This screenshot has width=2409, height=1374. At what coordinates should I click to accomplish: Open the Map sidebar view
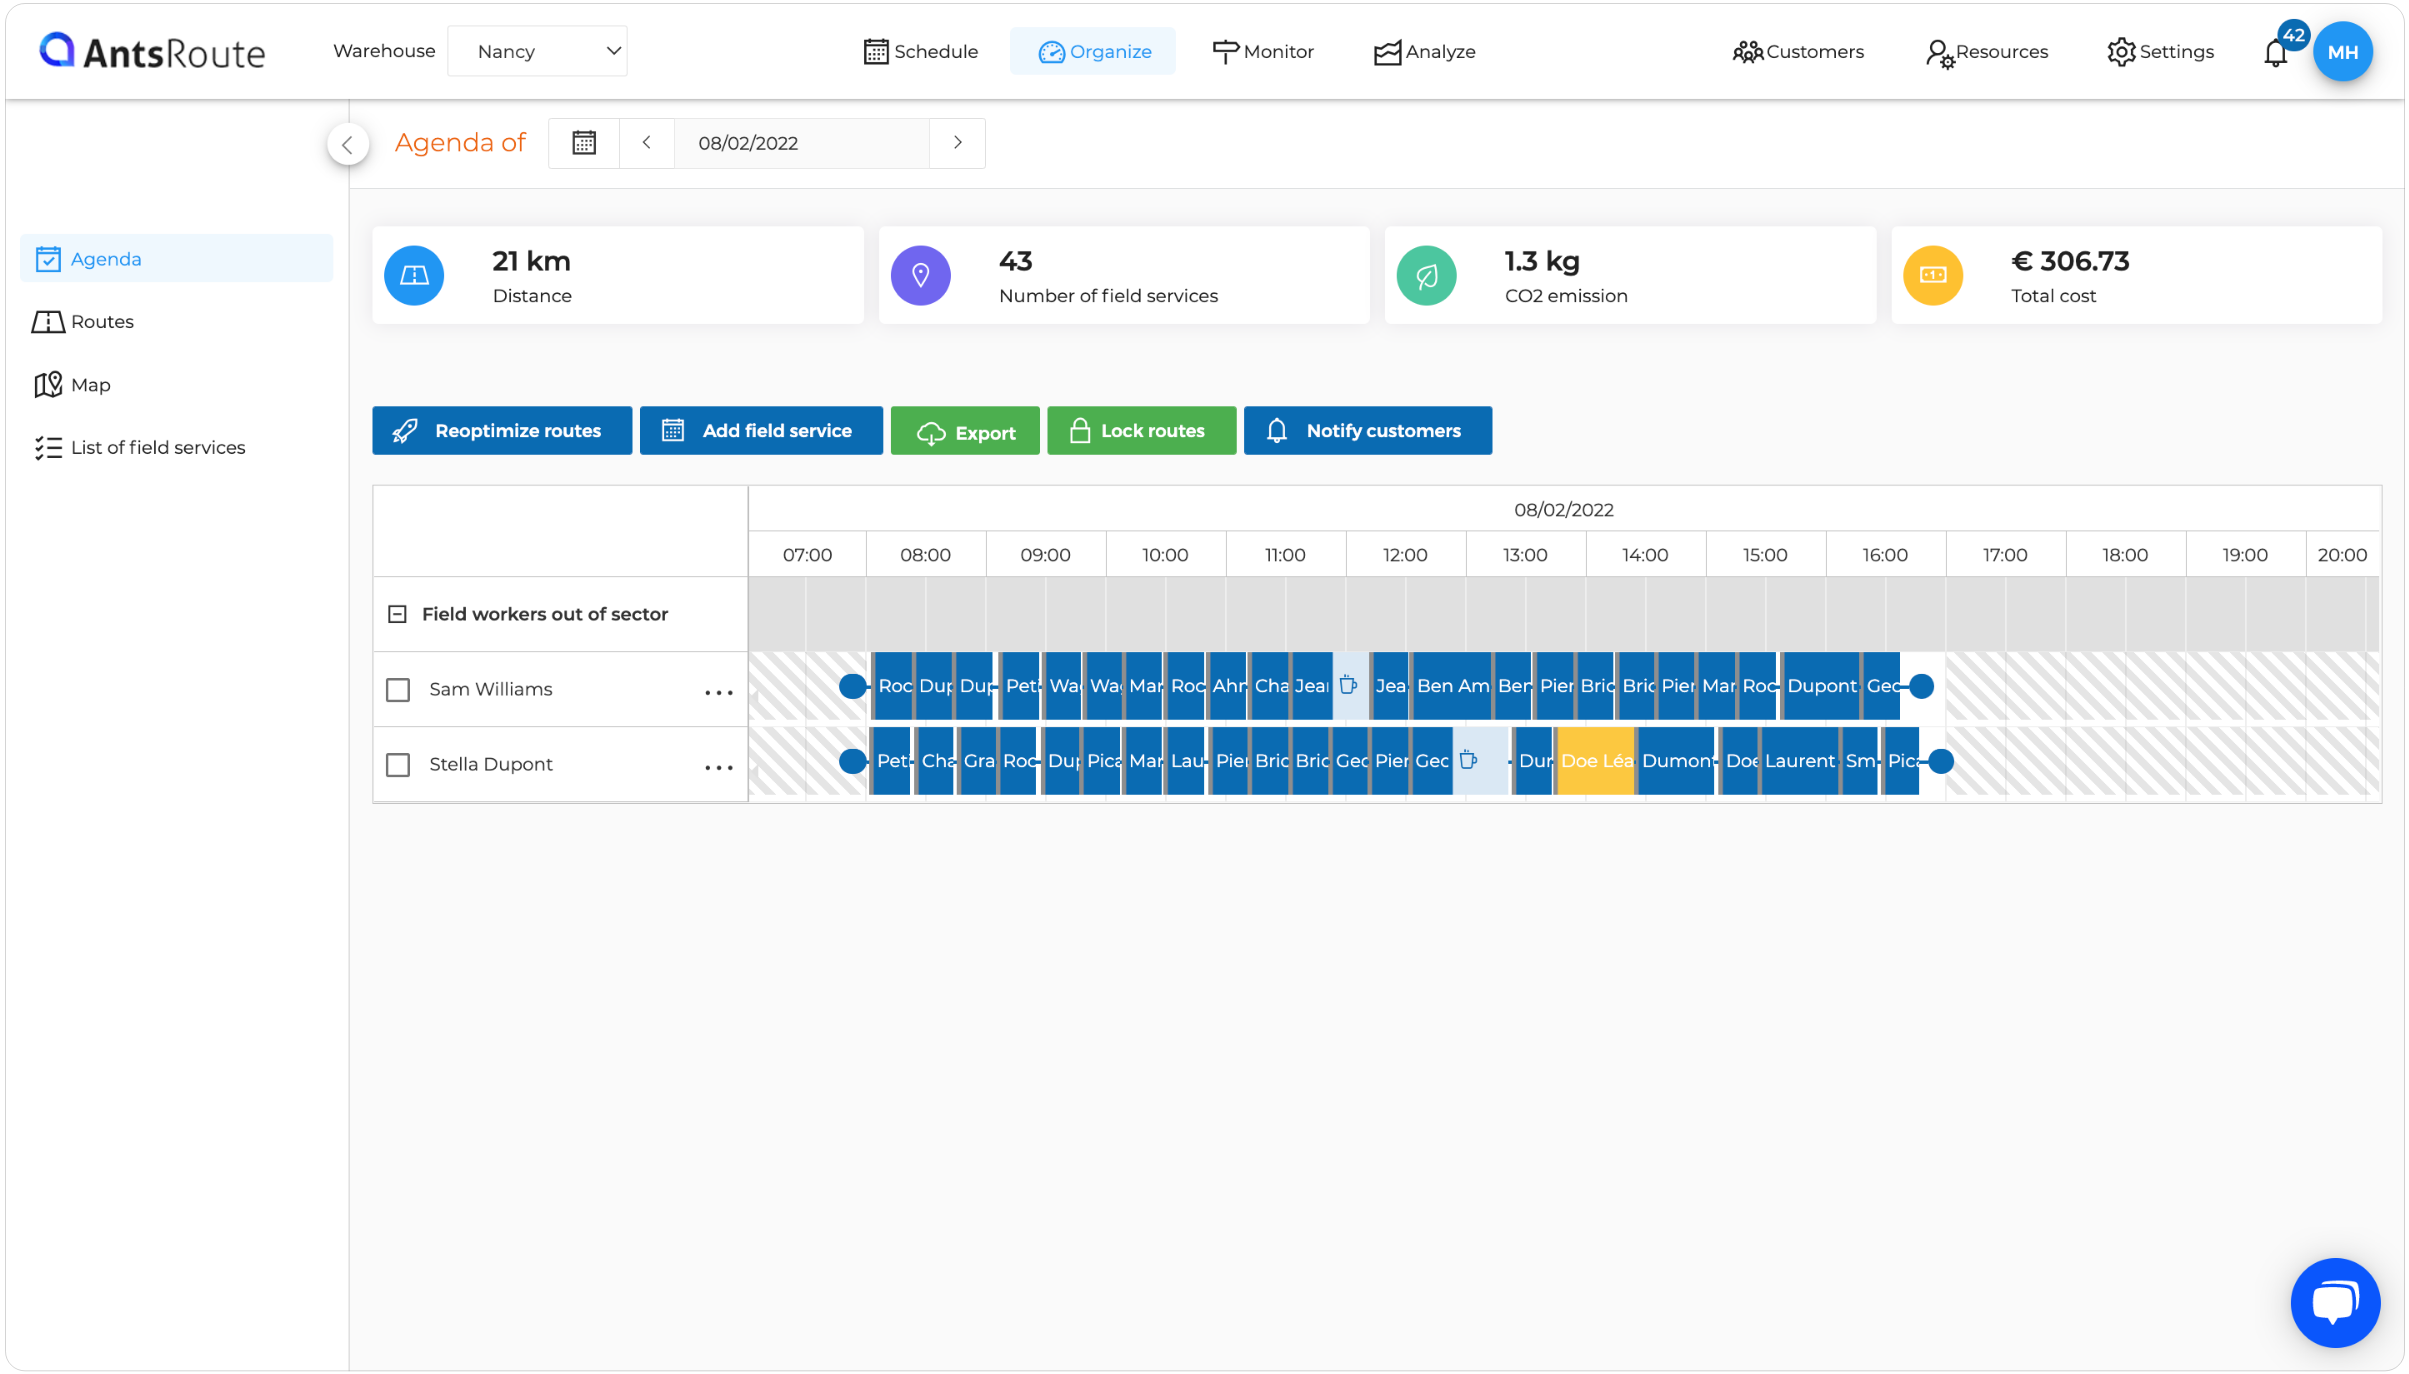tap(90, 384)
